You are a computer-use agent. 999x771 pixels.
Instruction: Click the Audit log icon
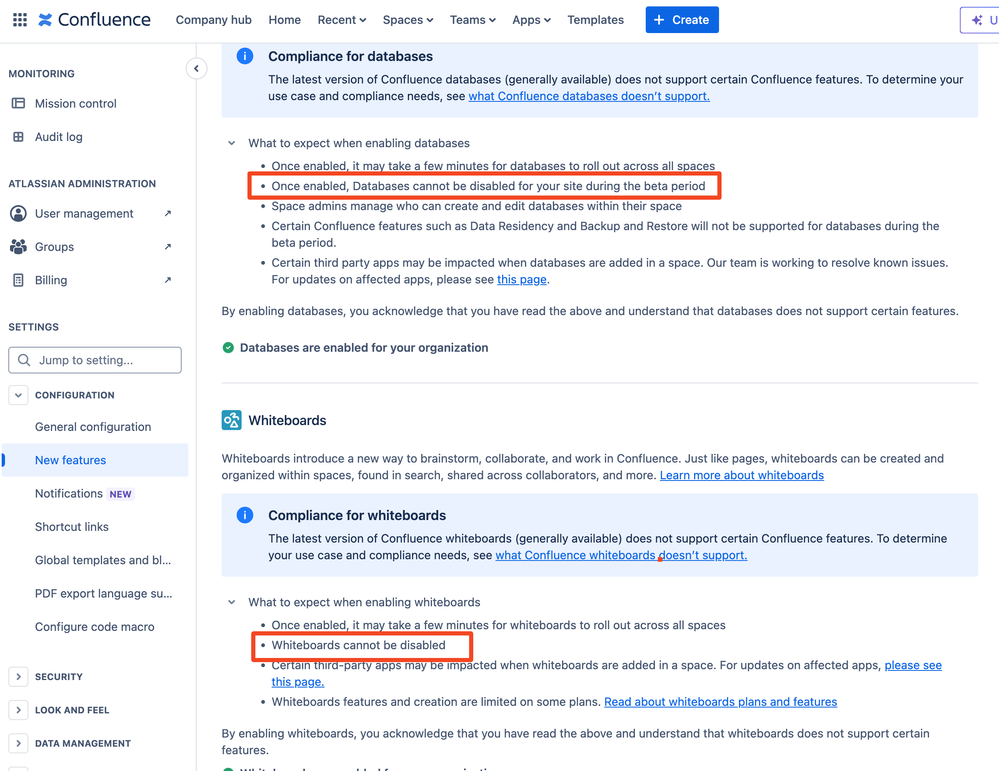click(x=18, y=136)
